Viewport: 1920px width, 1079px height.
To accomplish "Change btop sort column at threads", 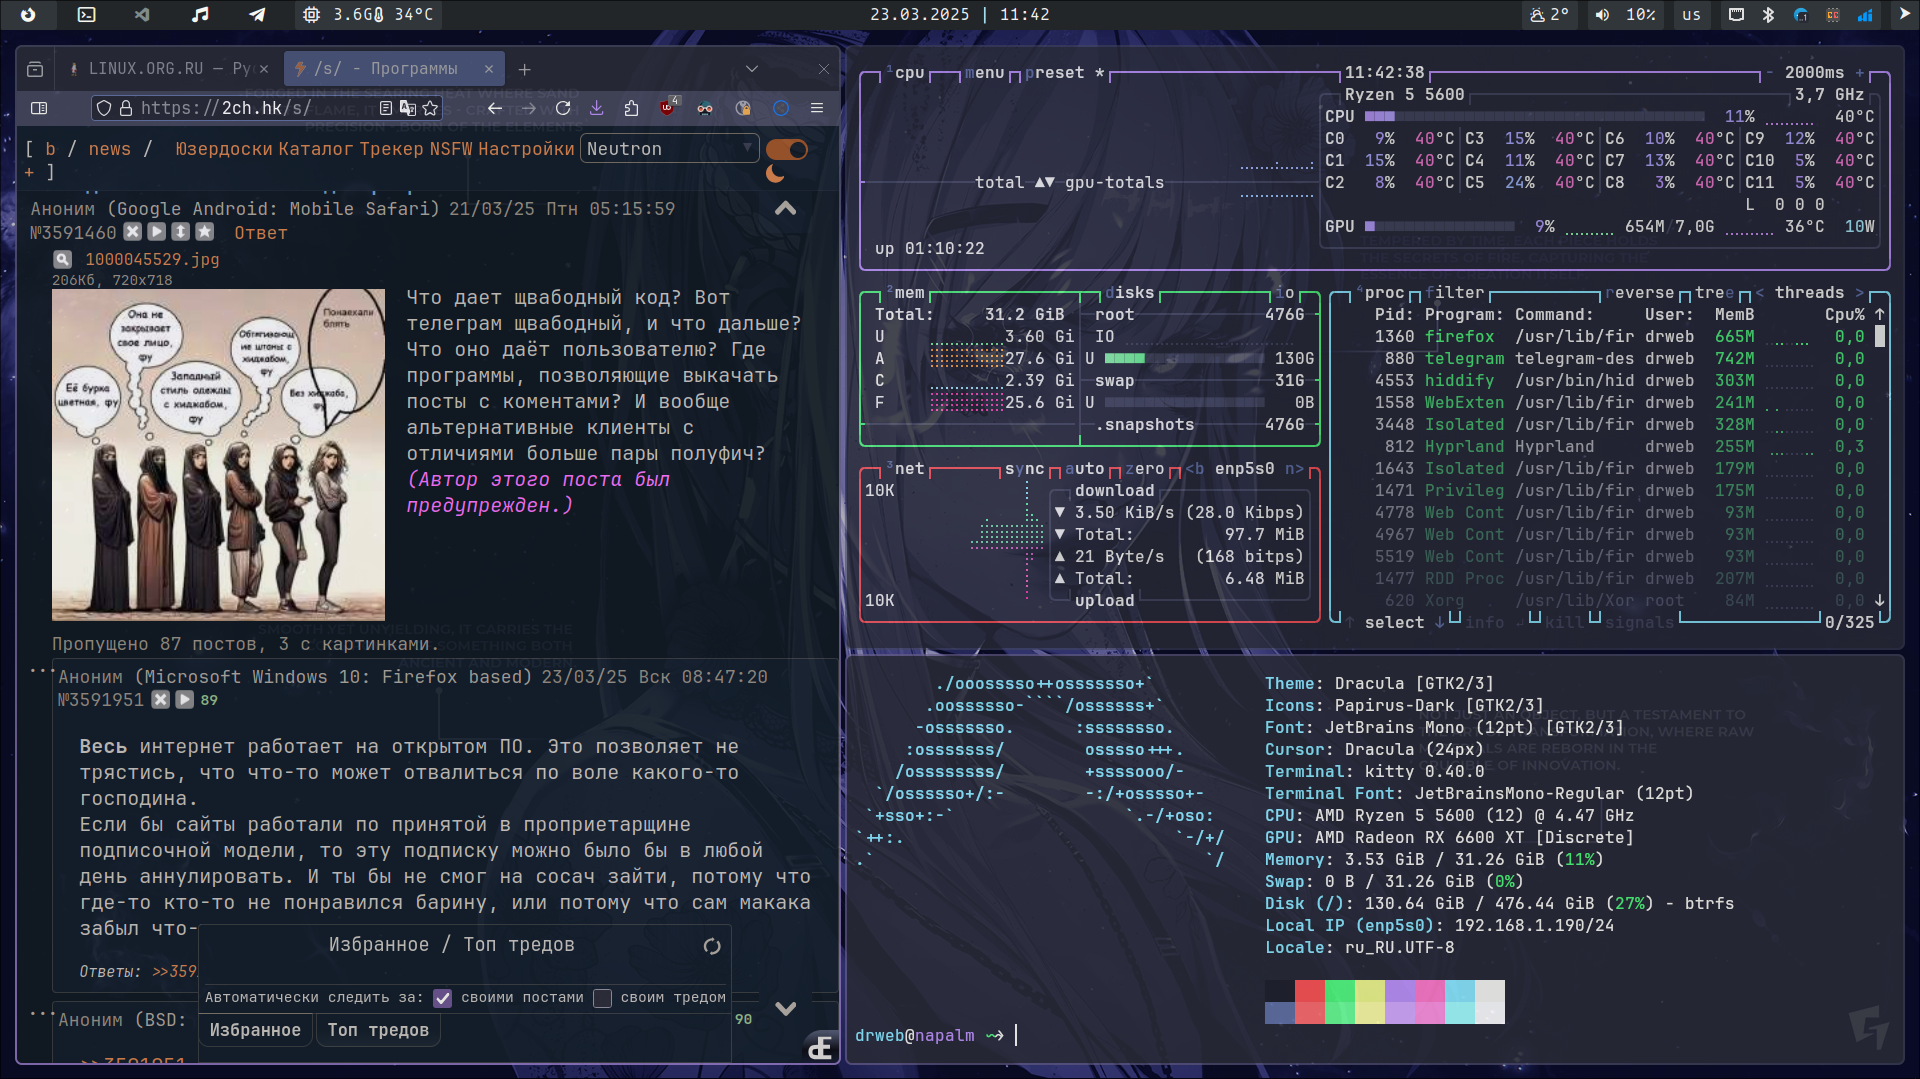I will (x=1809, y=293).
